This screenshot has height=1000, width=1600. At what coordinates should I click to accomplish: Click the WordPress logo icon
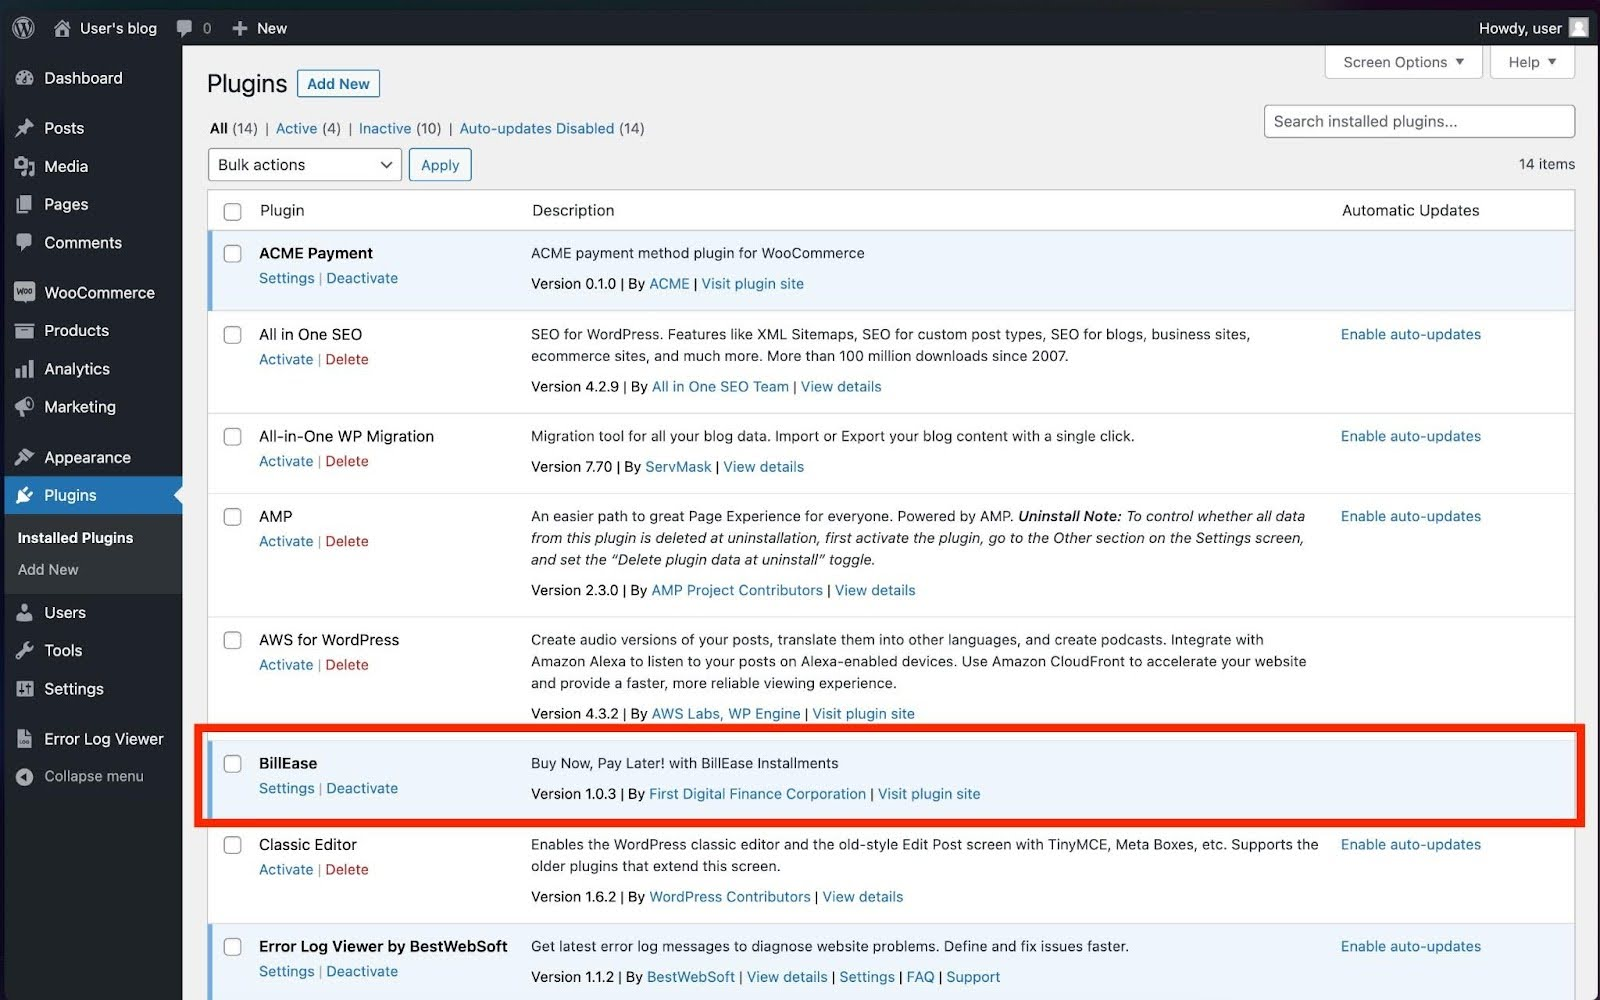[x=24, y=28]
